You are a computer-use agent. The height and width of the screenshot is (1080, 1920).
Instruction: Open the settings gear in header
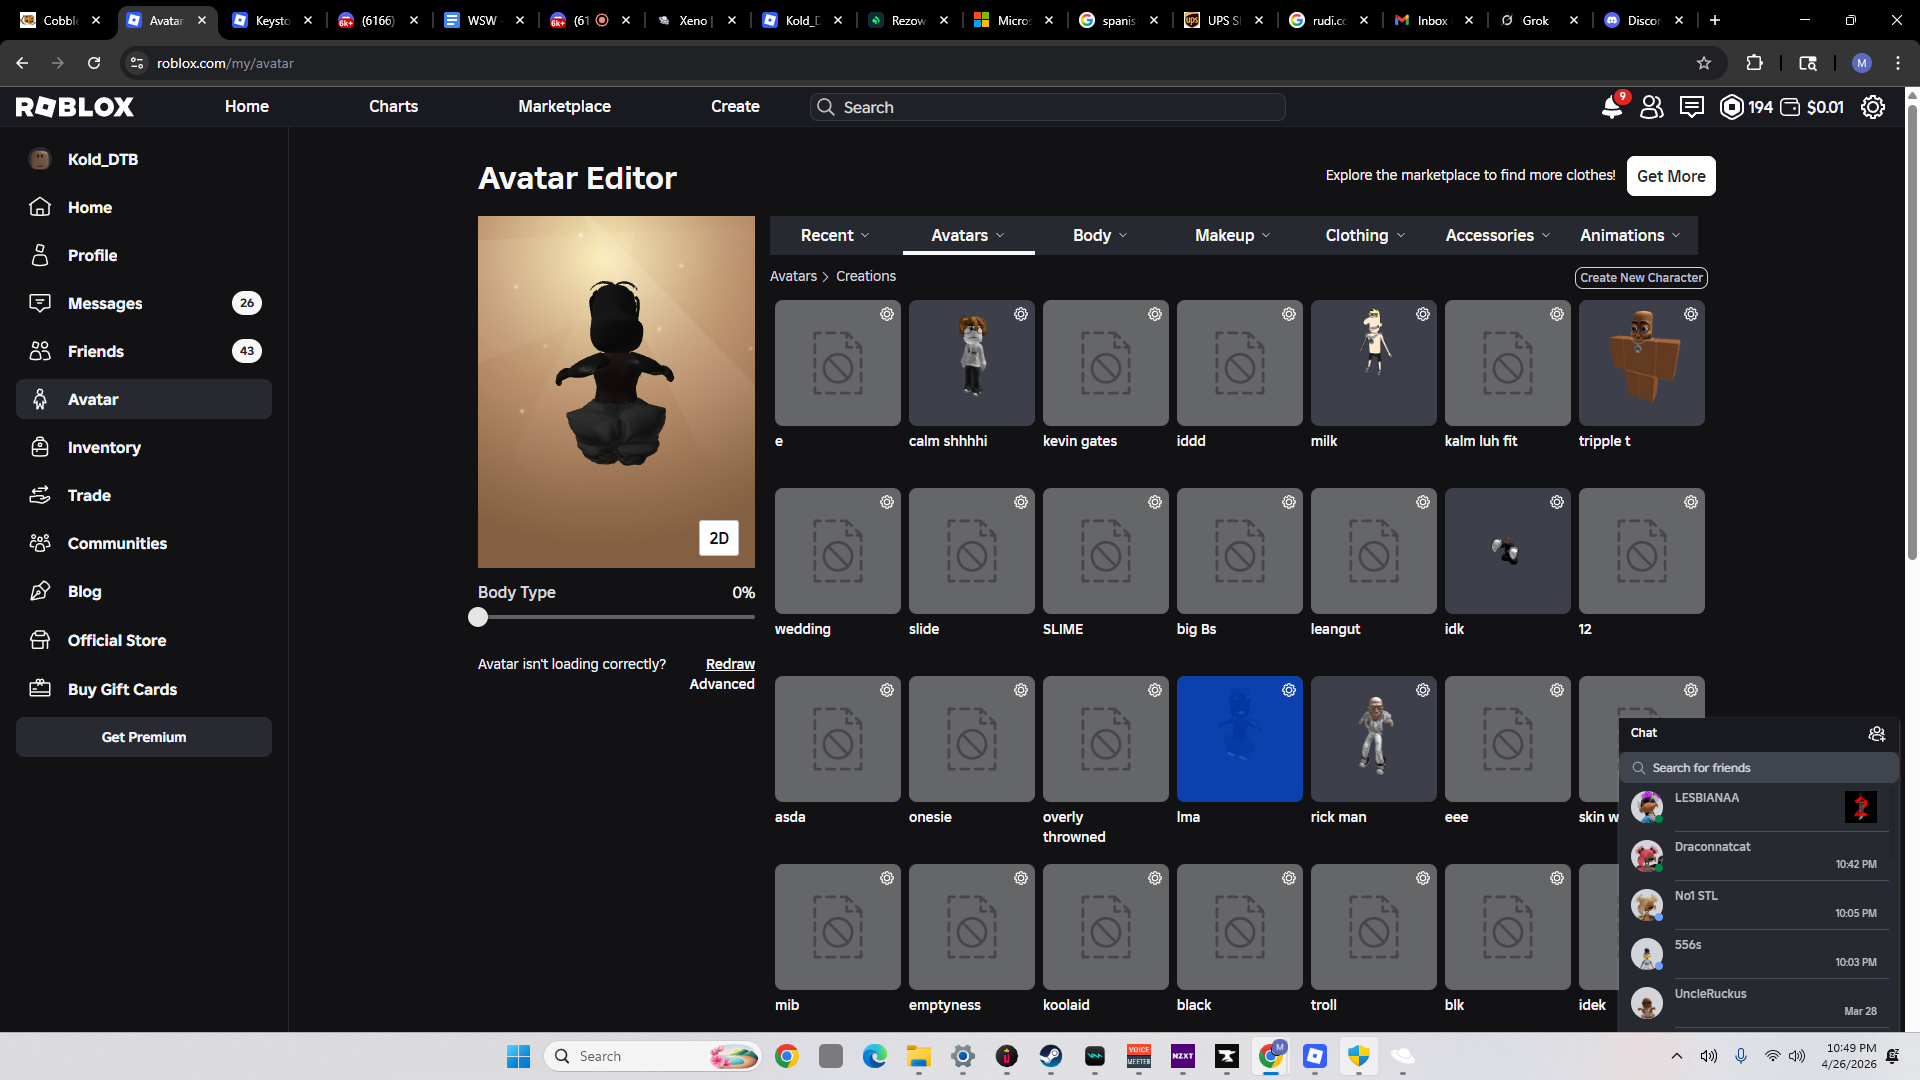[1873, 107]
